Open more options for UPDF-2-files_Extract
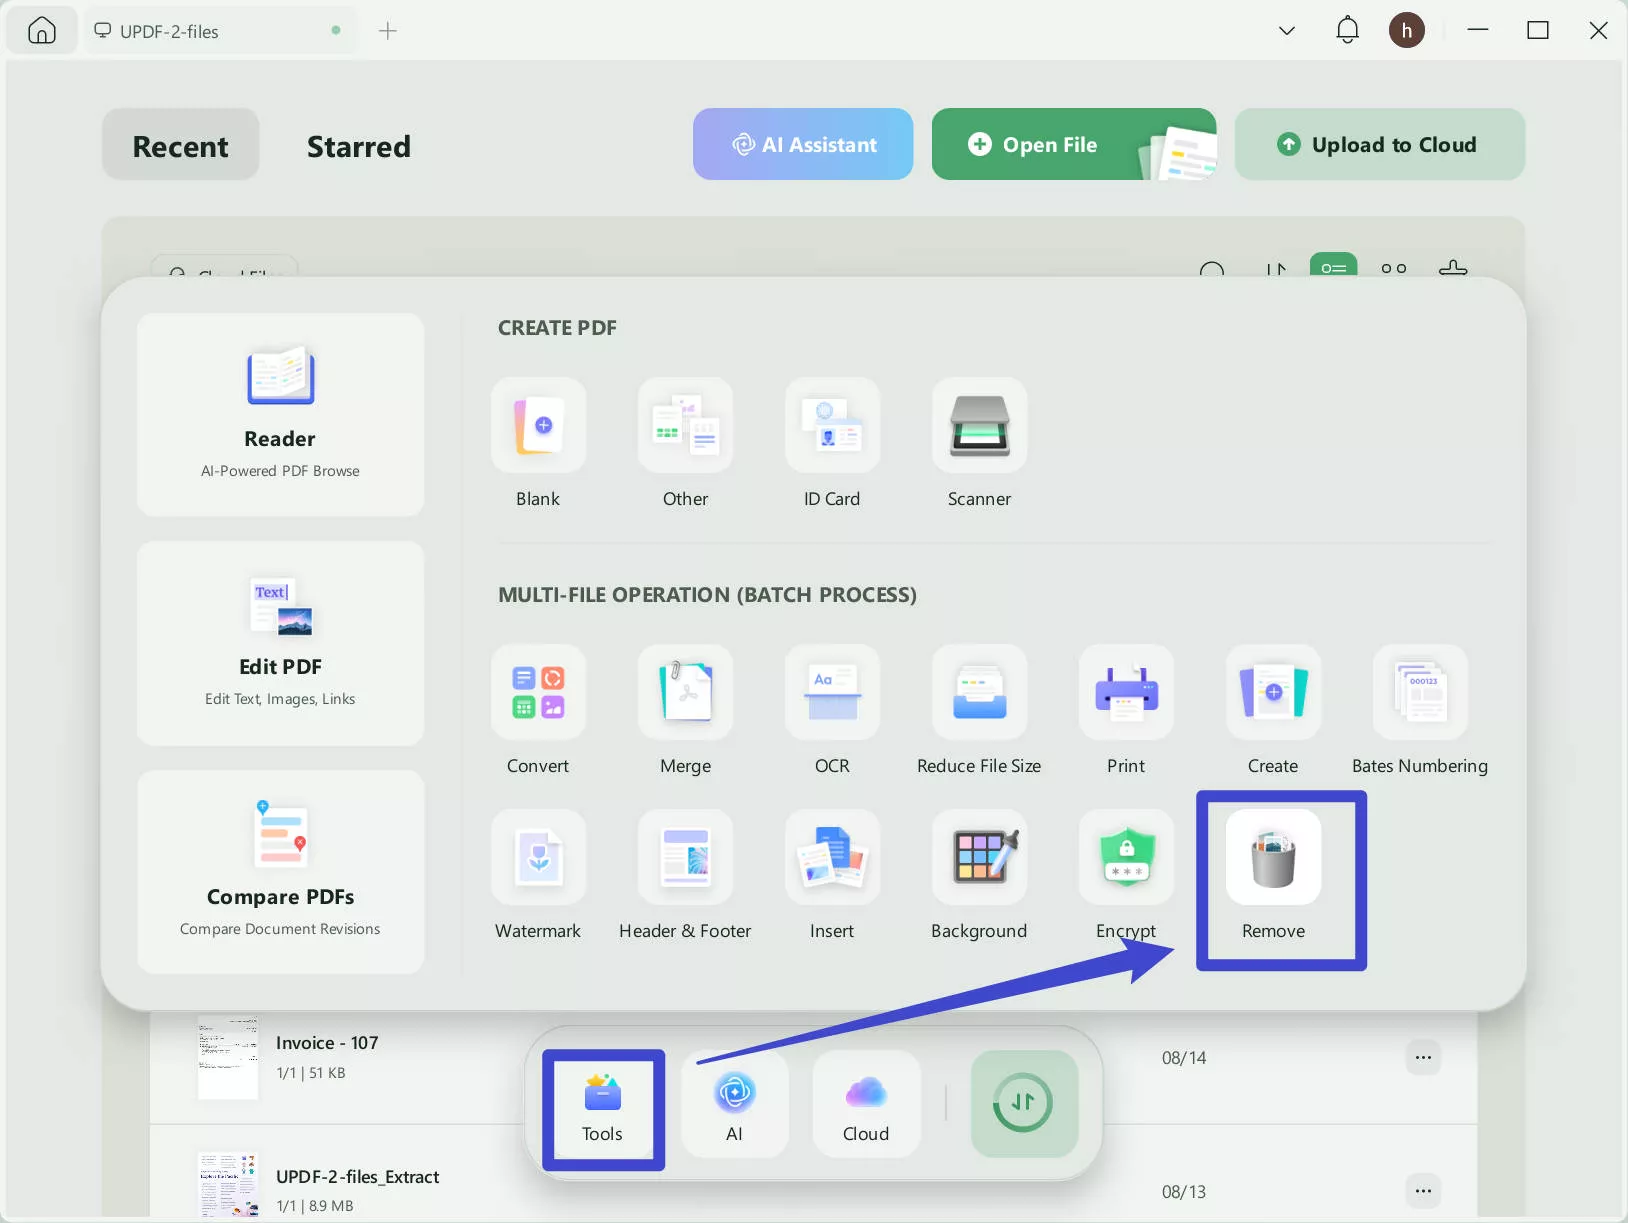The height and width of the screenshot is (1223, 1628). click(x=1423, y=1190)
